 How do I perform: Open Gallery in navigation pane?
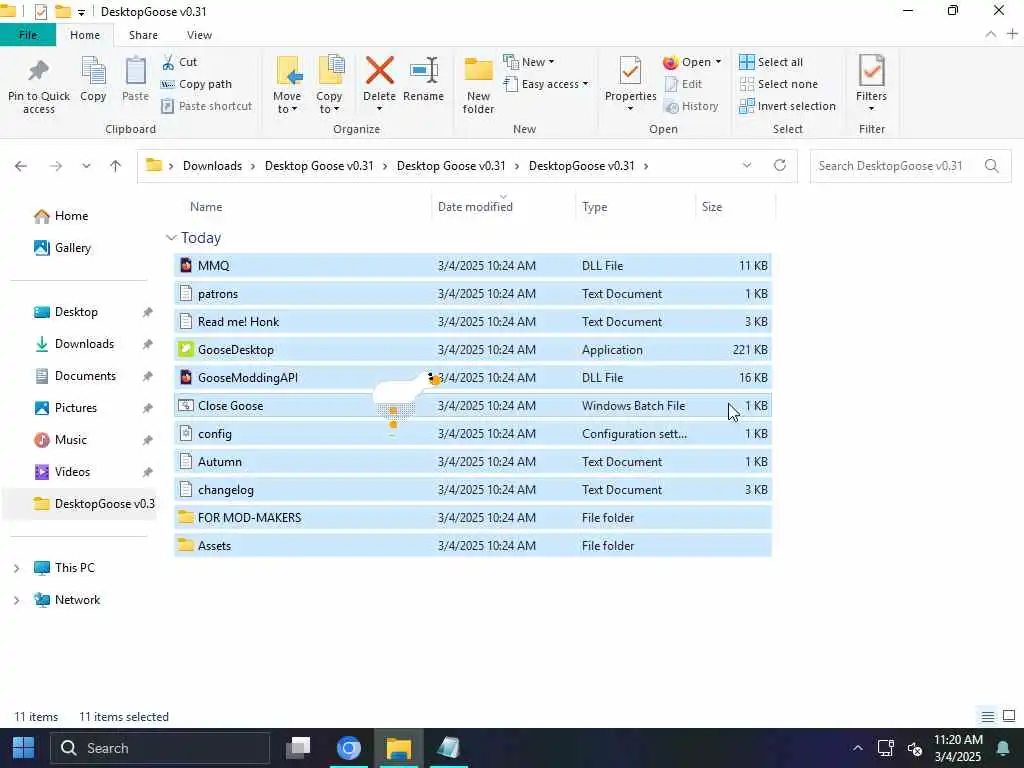(62, 248)
